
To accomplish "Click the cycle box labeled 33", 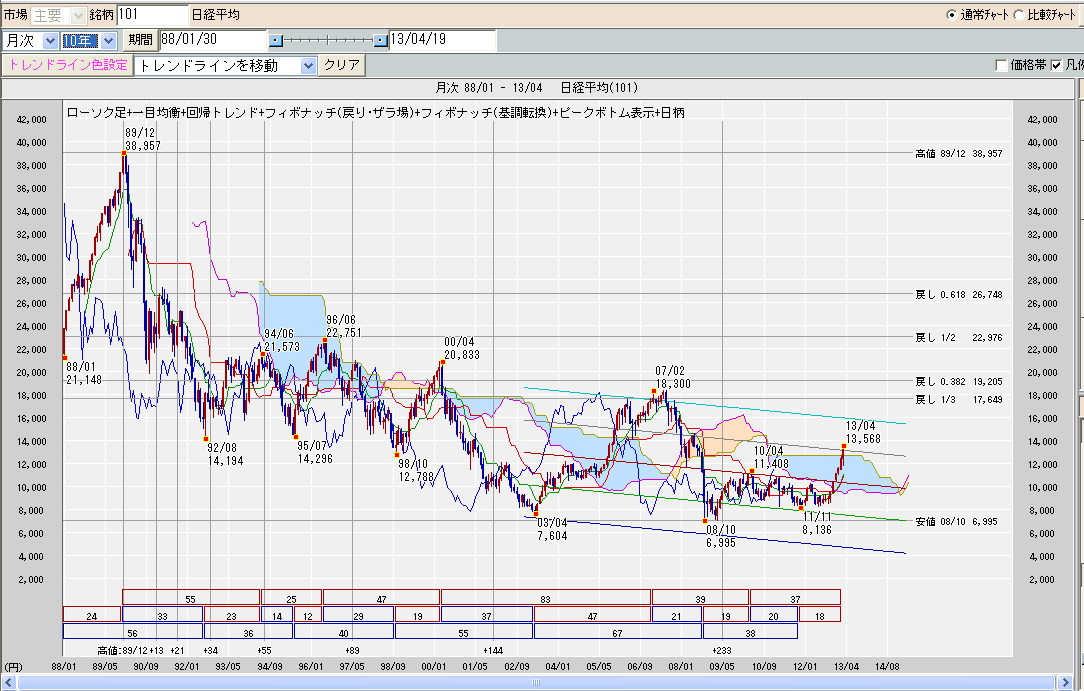I will [162, 614].
